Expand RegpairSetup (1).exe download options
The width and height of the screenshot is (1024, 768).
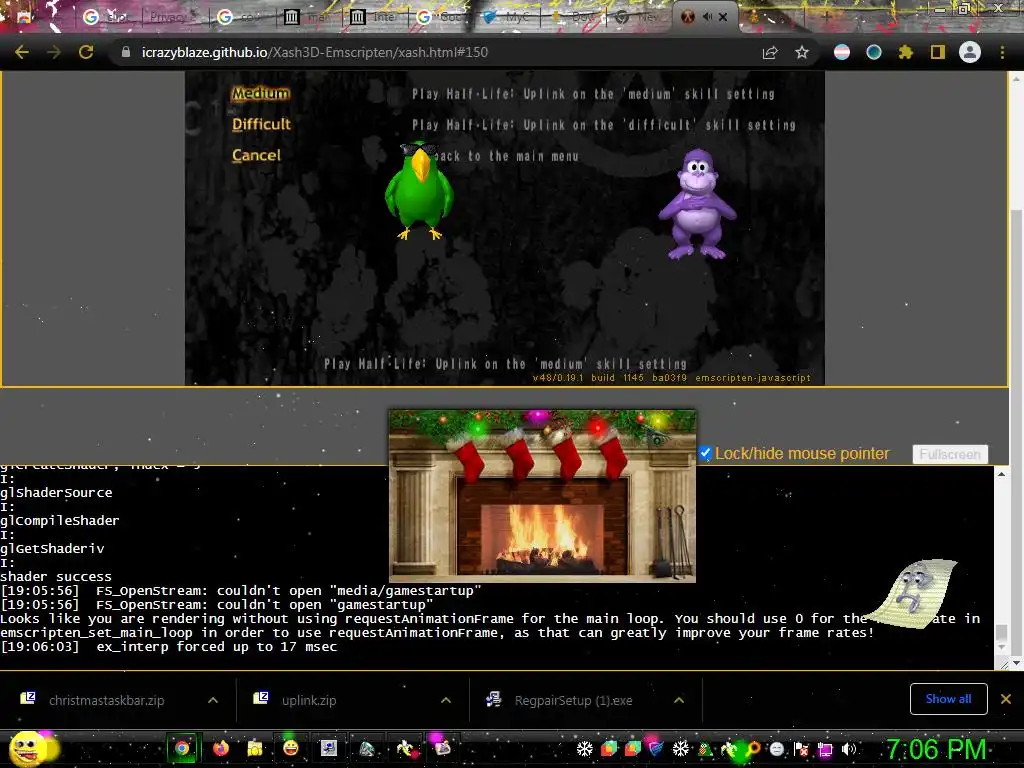(x=679, y=700)
